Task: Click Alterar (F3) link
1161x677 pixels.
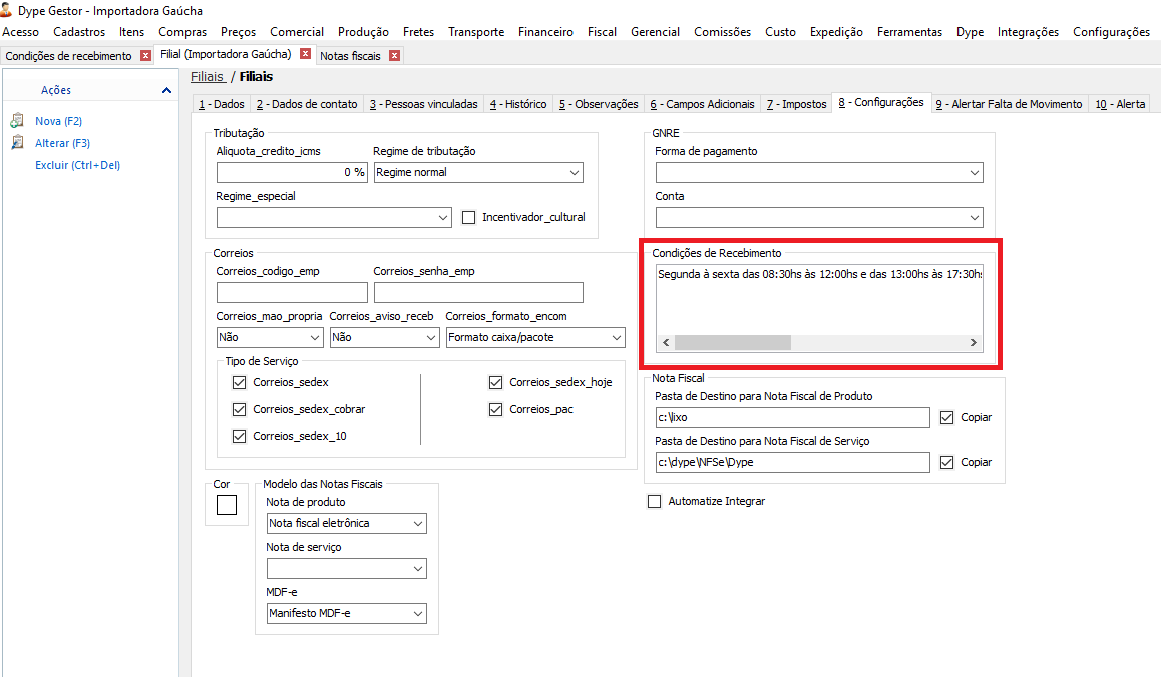Action: pyautogui.click(x=62, y=143)
